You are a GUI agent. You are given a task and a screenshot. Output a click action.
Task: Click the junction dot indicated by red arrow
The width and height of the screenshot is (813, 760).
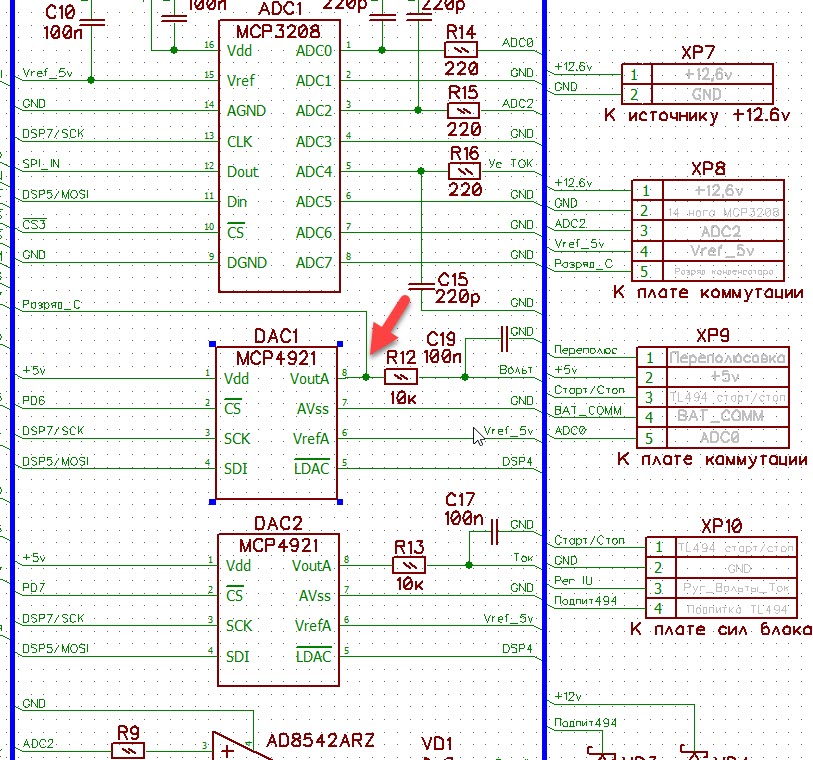click(x=366, y=377)
